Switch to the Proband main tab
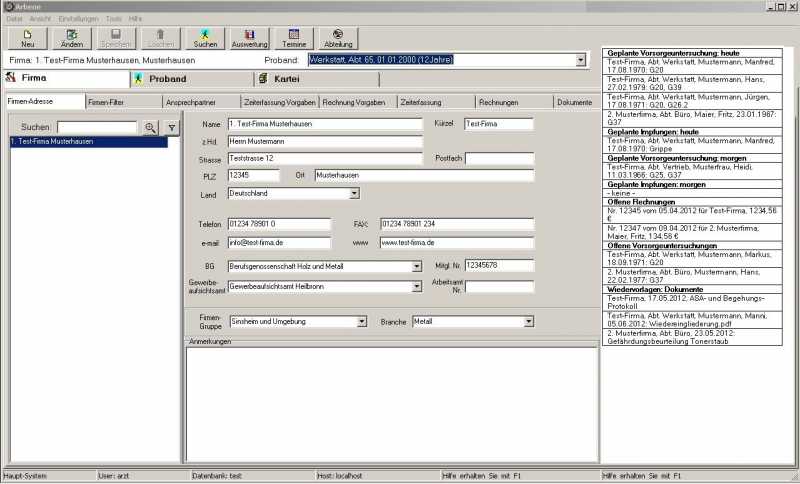This screenshot has width=800, height=484. point(190,78)
